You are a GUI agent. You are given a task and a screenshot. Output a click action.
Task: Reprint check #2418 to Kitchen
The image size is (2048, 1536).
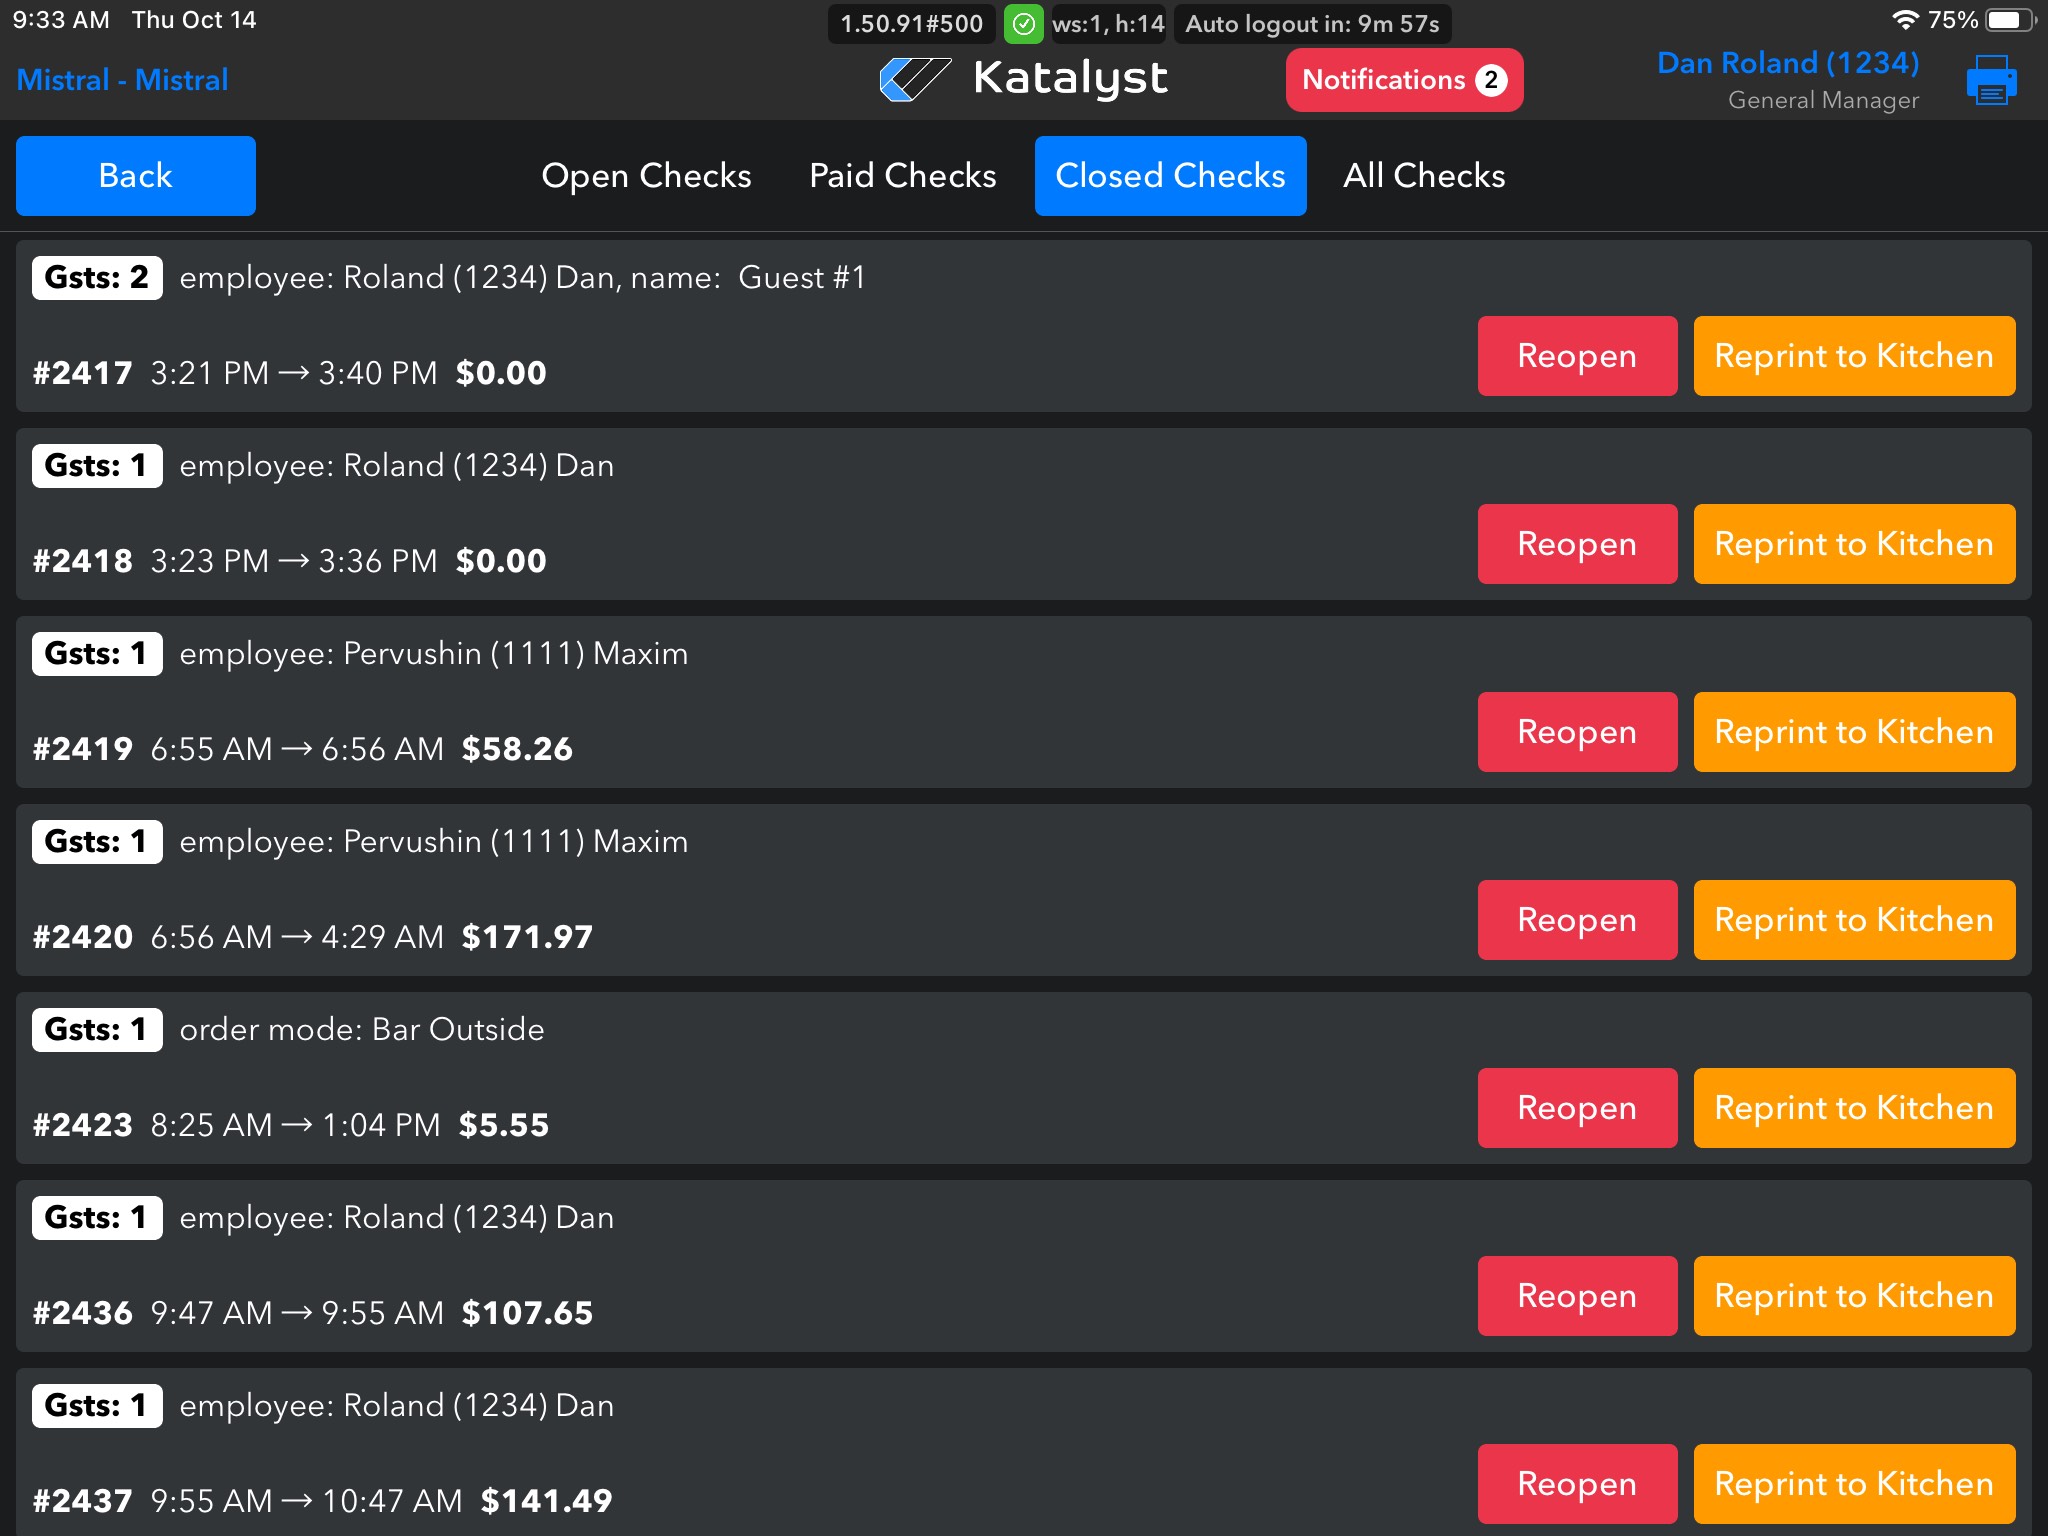click(1853, 544)
